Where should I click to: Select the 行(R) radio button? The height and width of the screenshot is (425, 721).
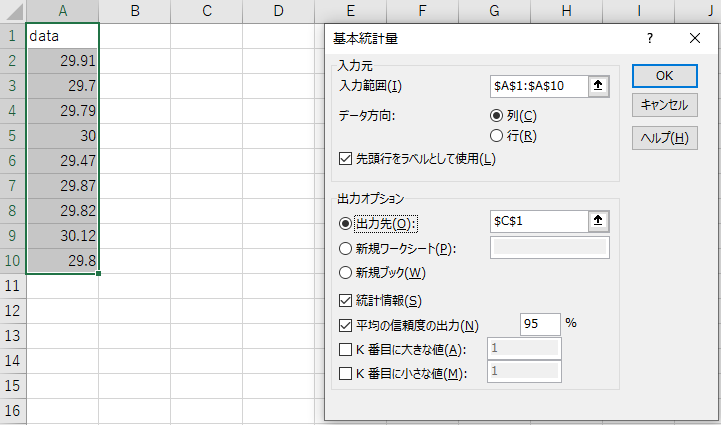(496, 136)
